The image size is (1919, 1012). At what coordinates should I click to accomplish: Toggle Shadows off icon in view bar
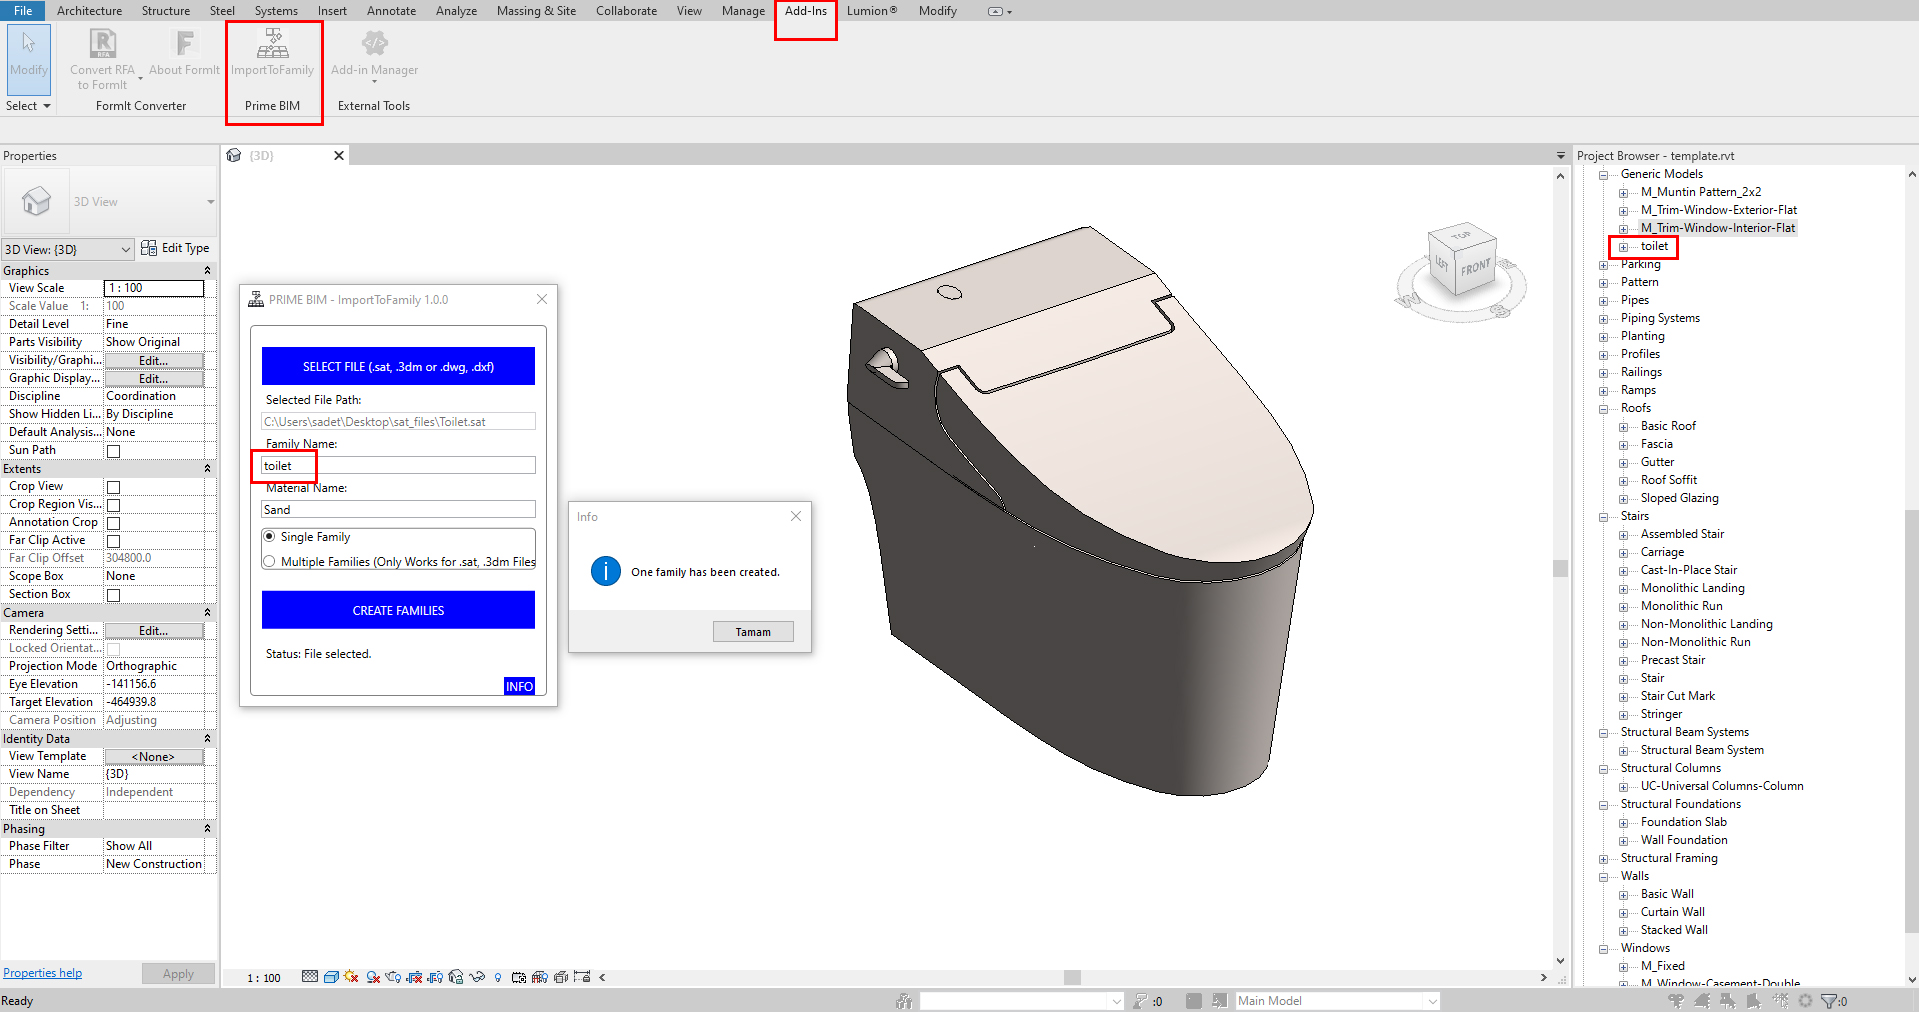pos(373,977)
